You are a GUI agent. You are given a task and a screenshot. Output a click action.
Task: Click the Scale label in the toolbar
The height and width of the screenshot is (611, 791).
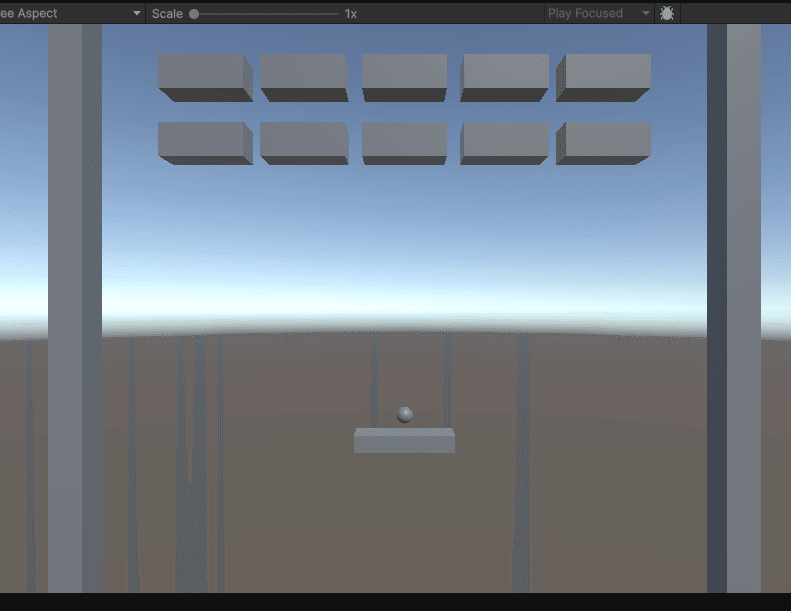coord(167,14)
